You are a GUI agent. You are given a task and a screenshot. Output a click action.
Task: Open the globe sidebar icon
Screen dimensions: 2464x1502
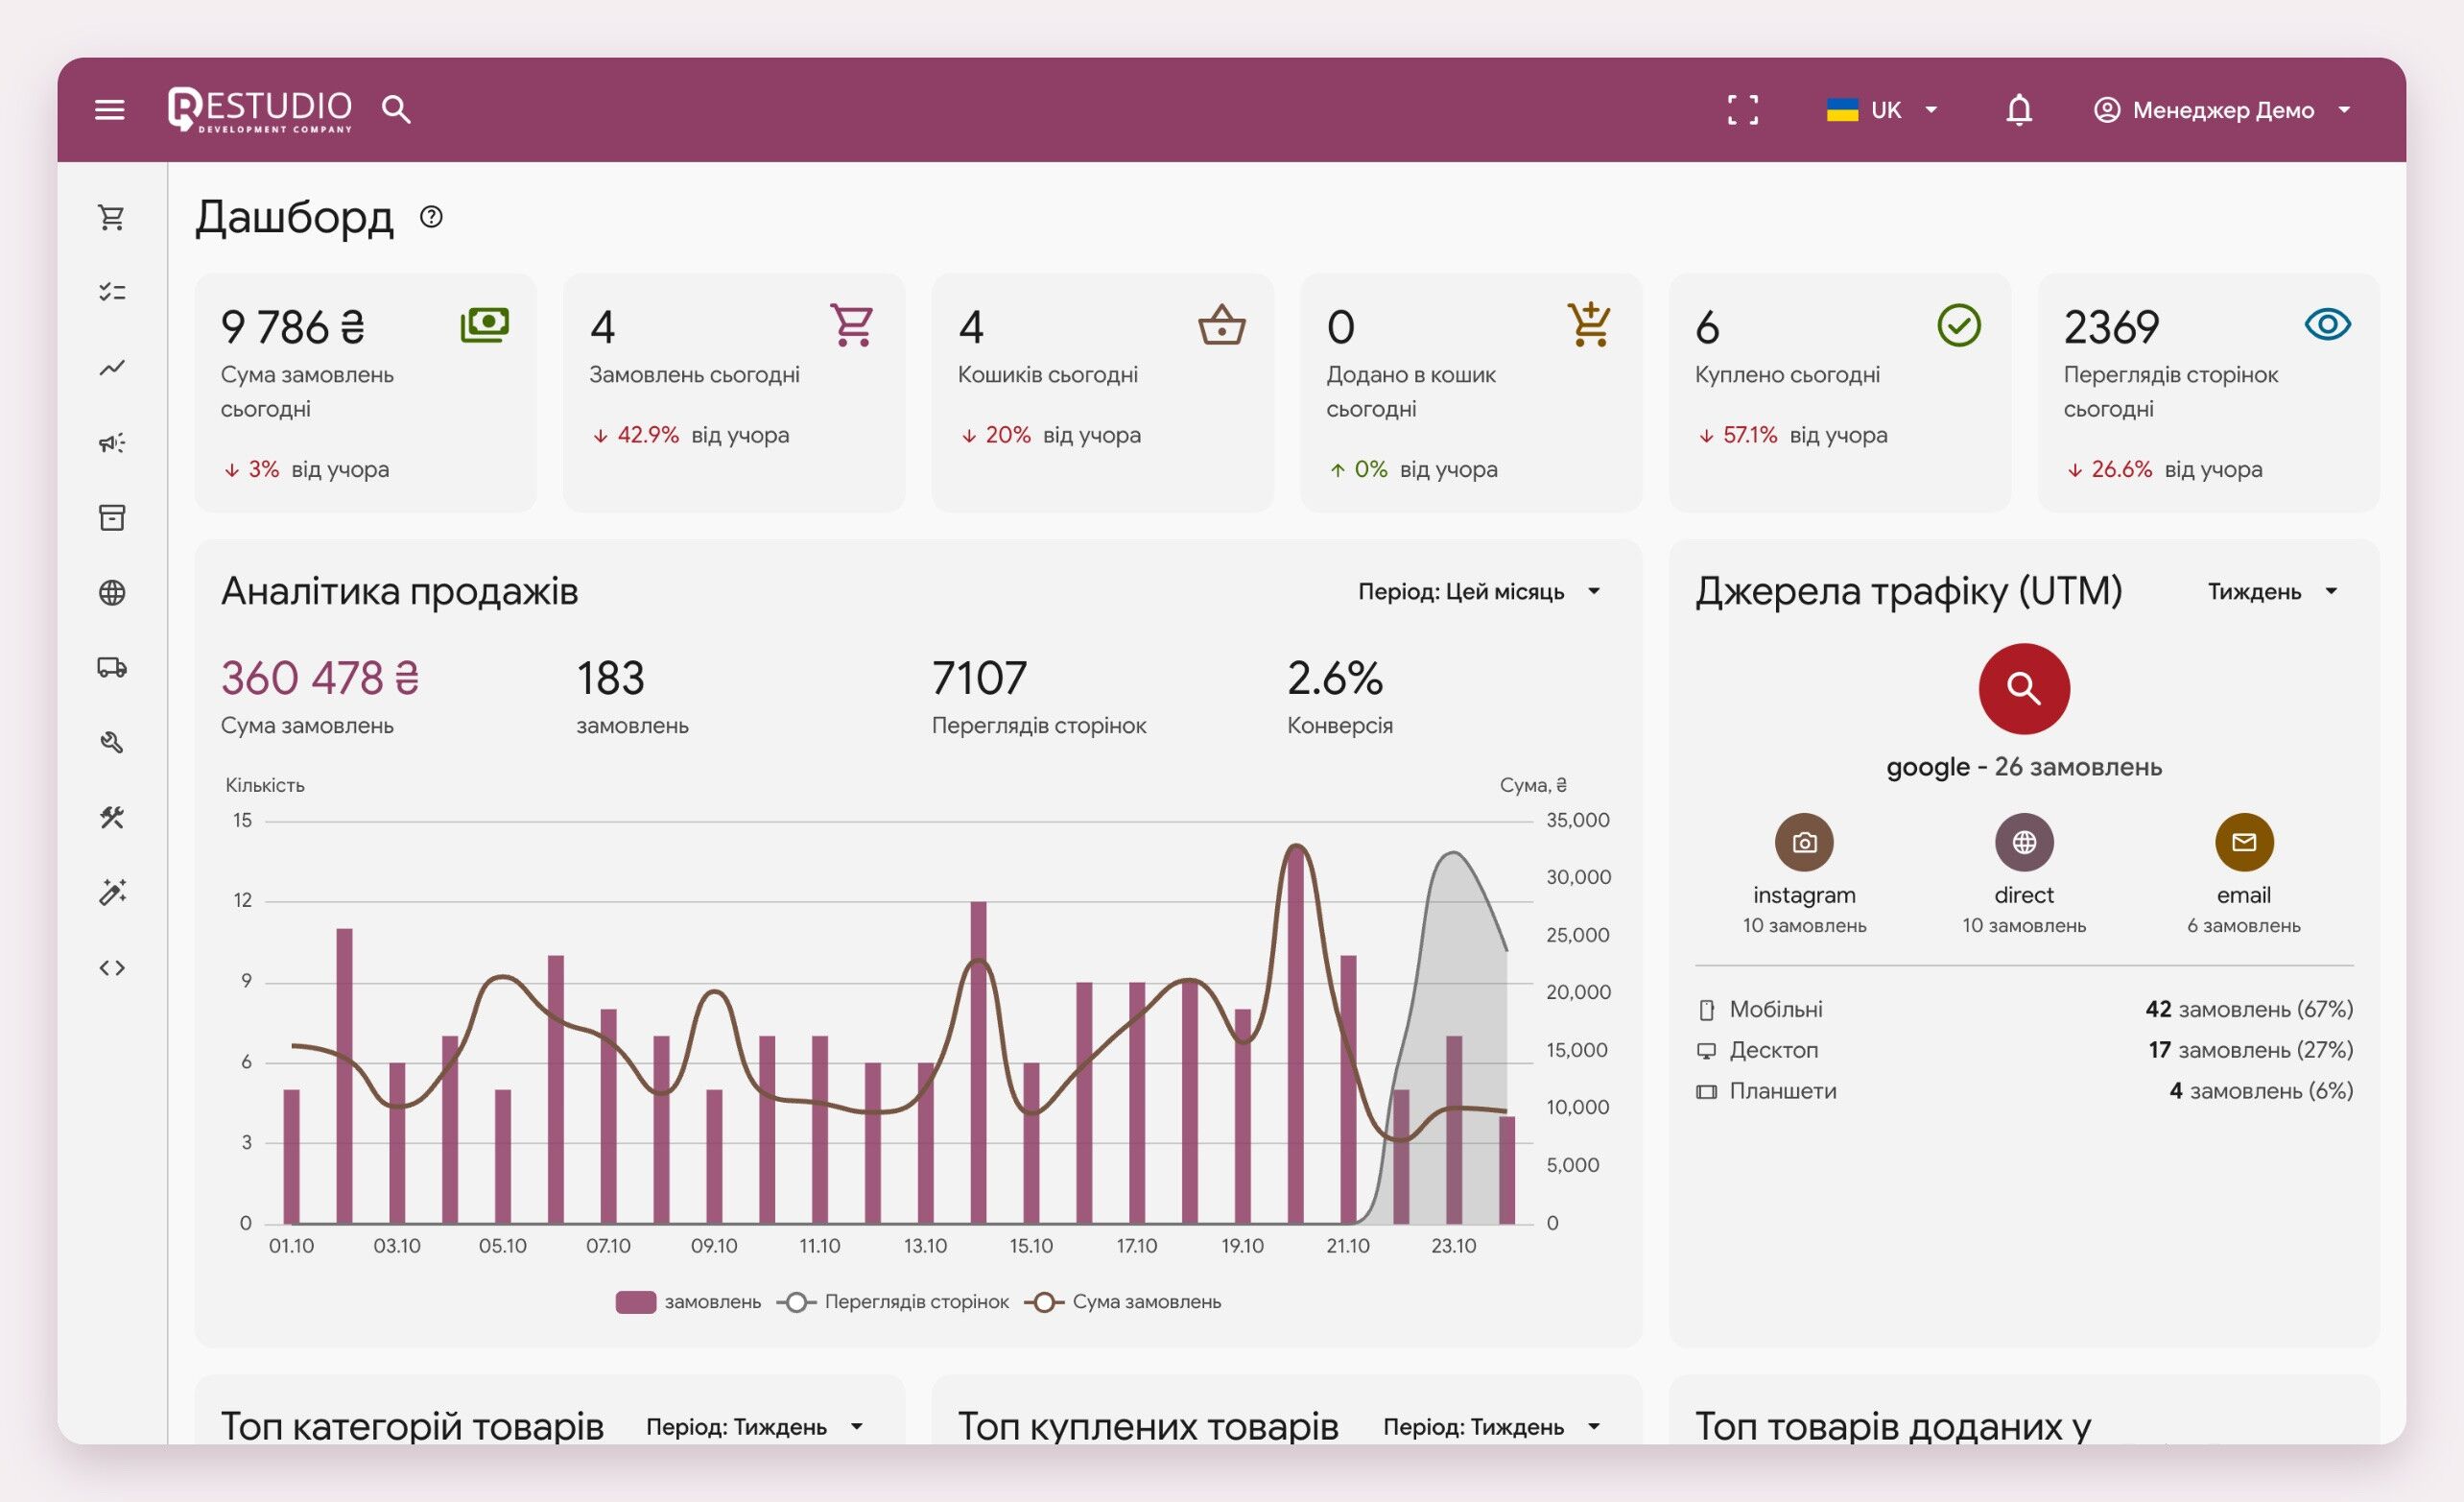tap(112, 592)
